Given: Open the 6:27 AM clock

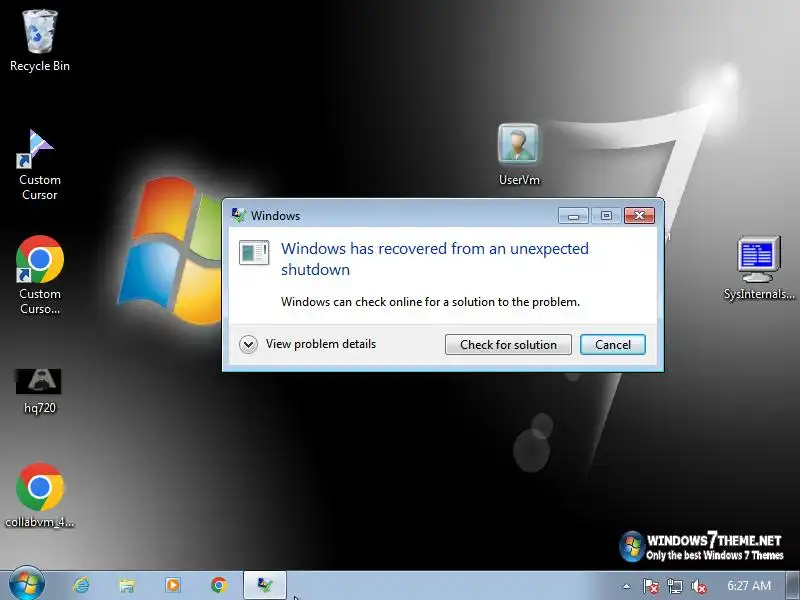Looking at the screenshot, I should pos(748,586).
